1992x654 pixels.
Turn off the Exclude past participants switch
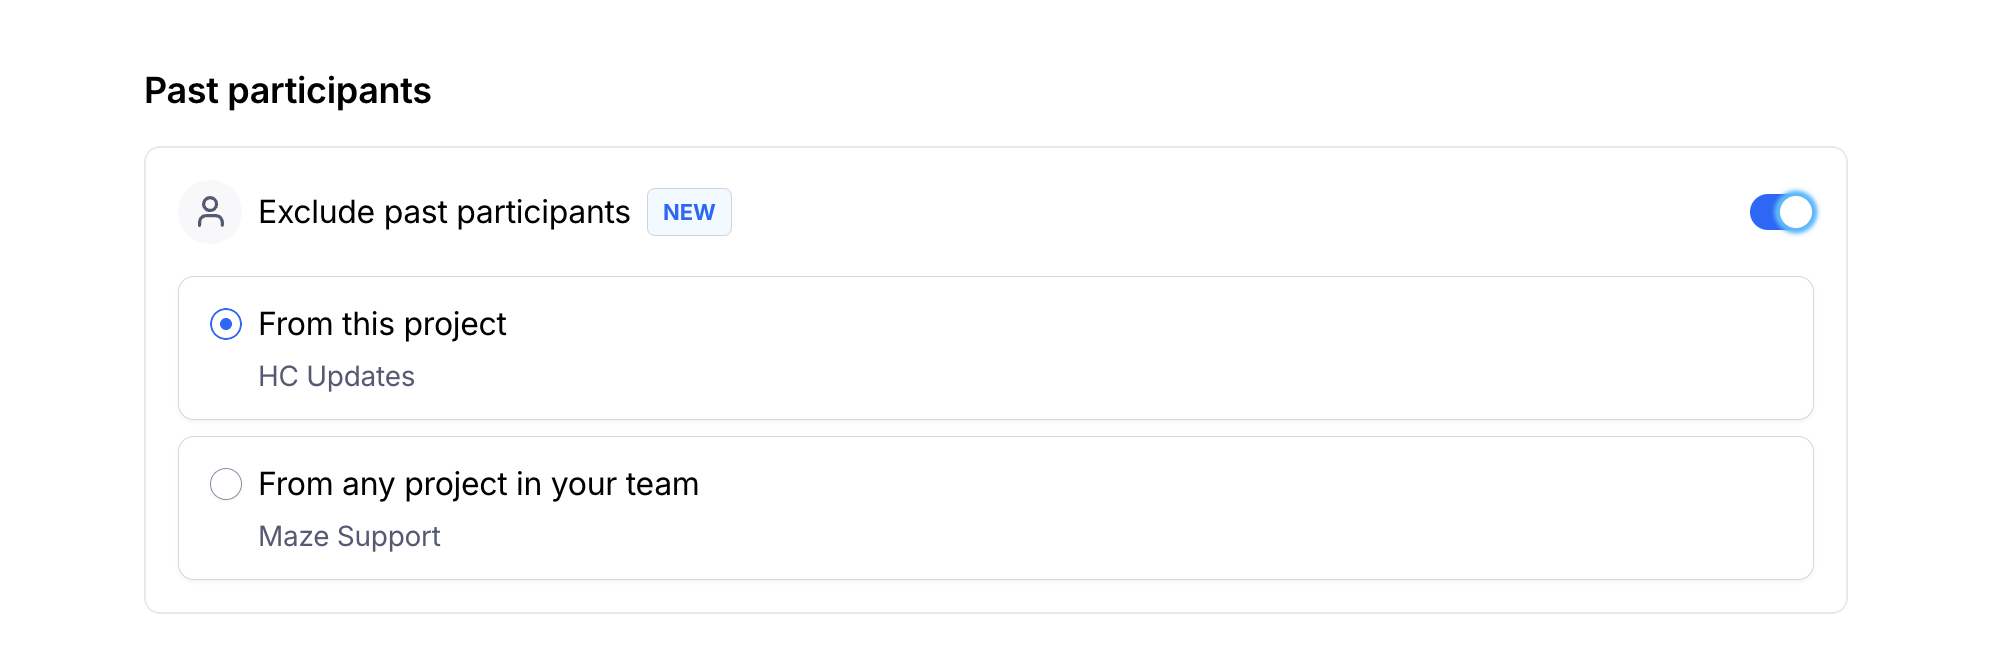pos(1782,212)
